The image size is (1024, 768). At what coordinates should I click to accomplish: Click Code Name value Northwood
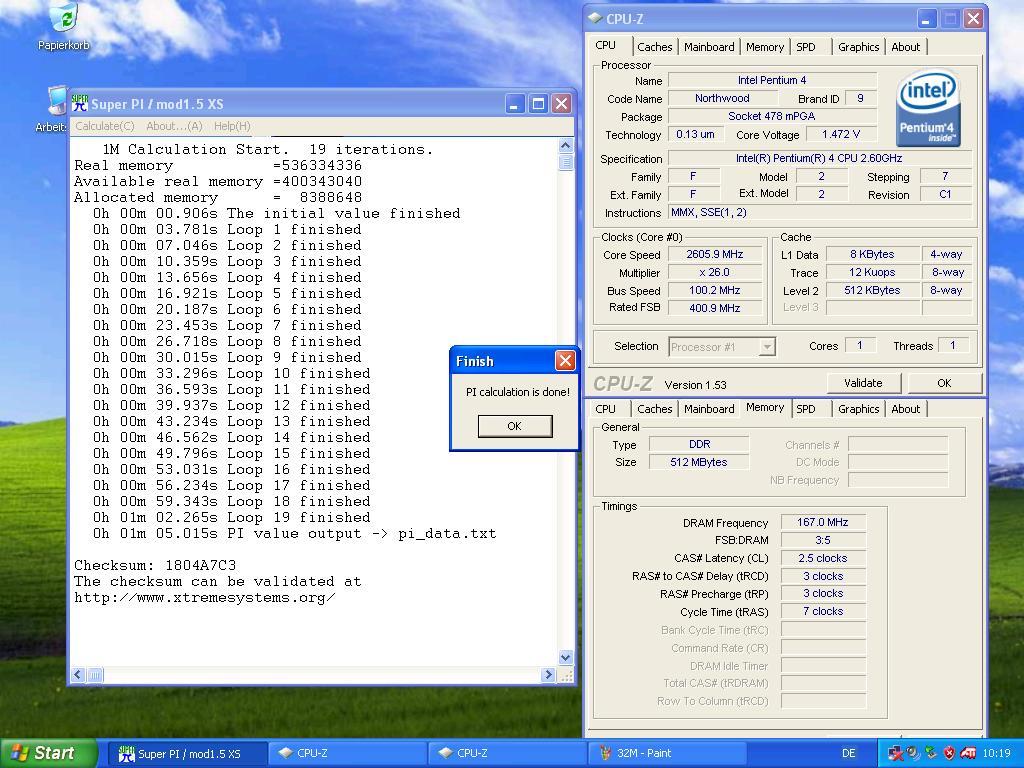(x=722, y=98)
